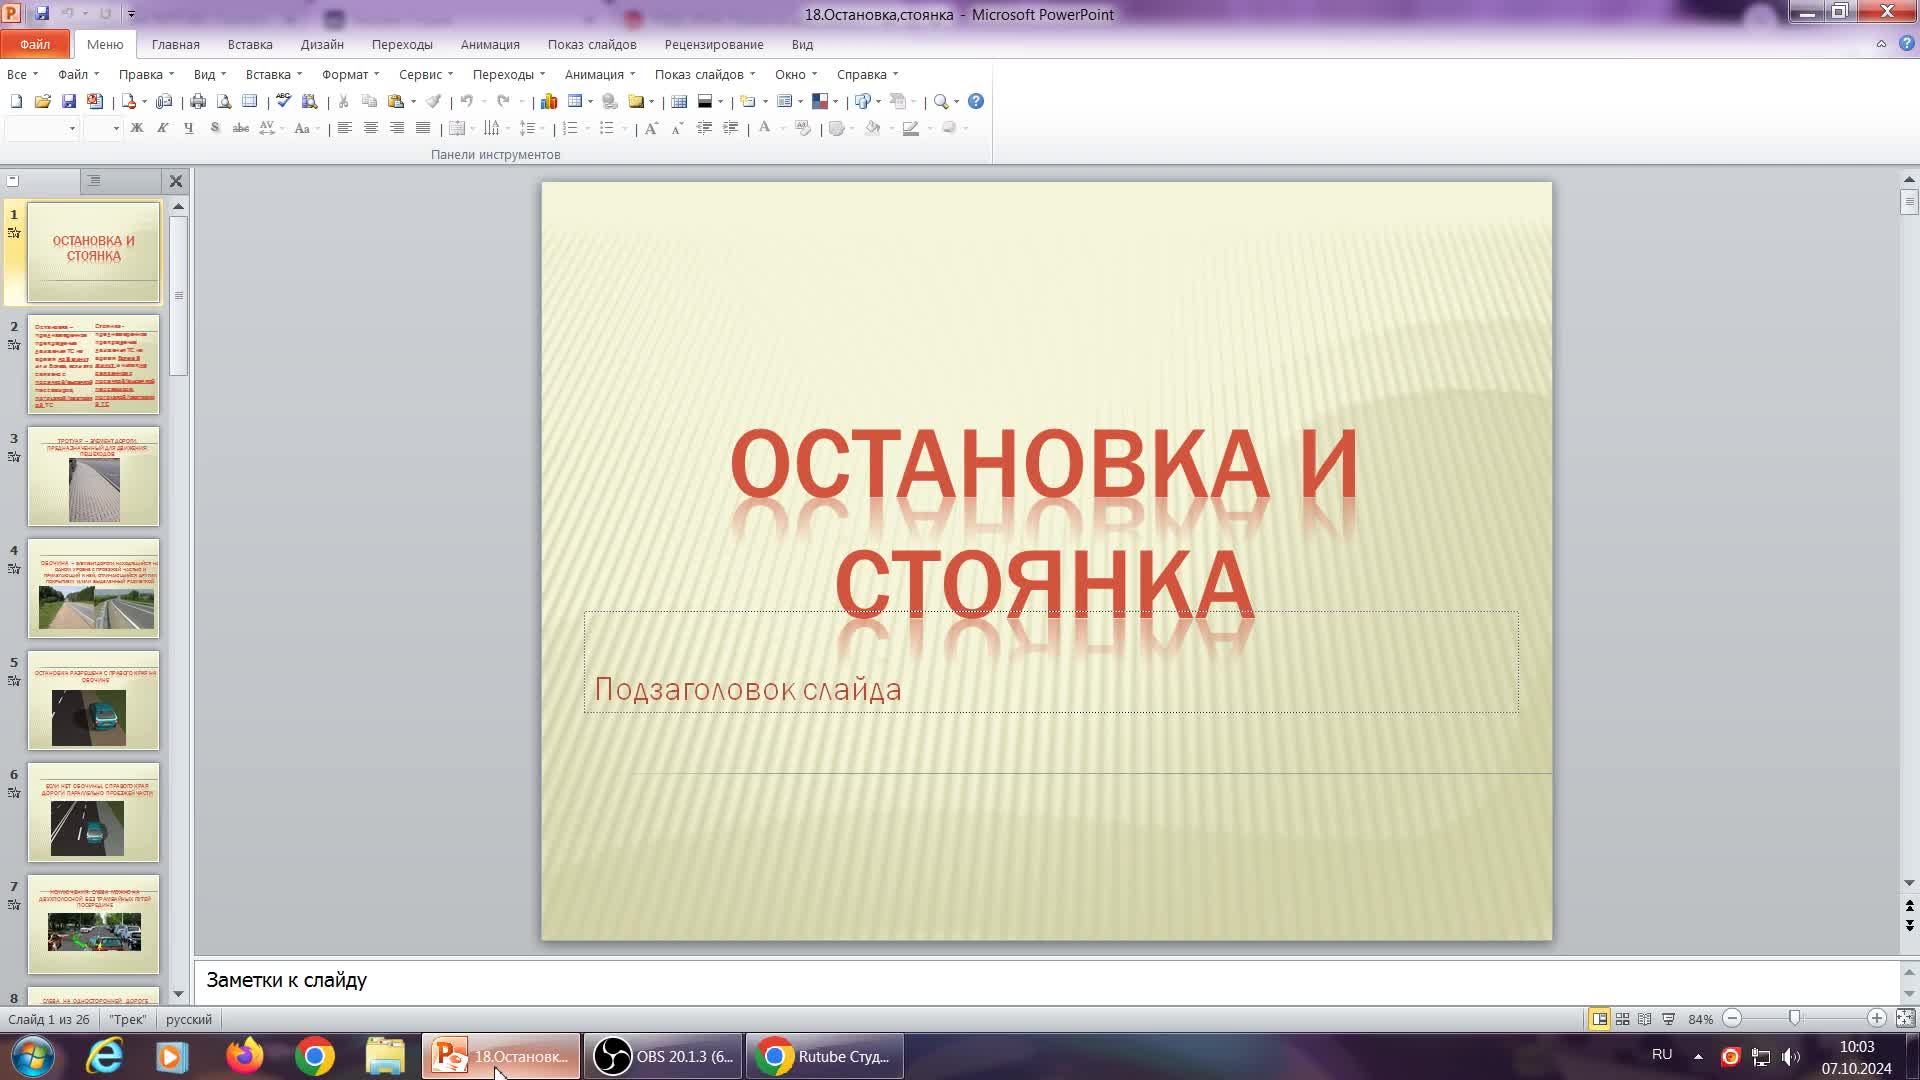
Task: Open the Help question mark icon
Action: click(x=976, y=101)
